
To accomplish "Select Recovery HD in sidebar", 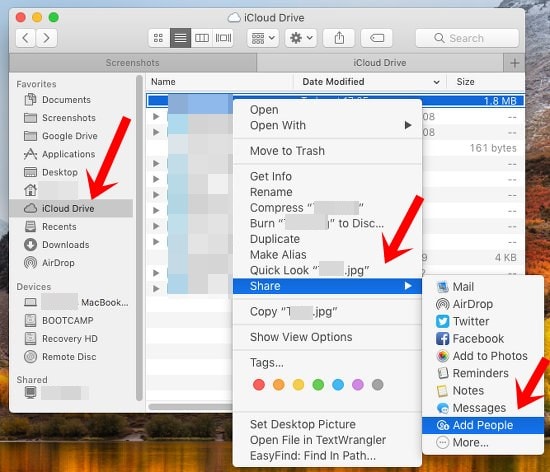I will (x=70, y=339).
